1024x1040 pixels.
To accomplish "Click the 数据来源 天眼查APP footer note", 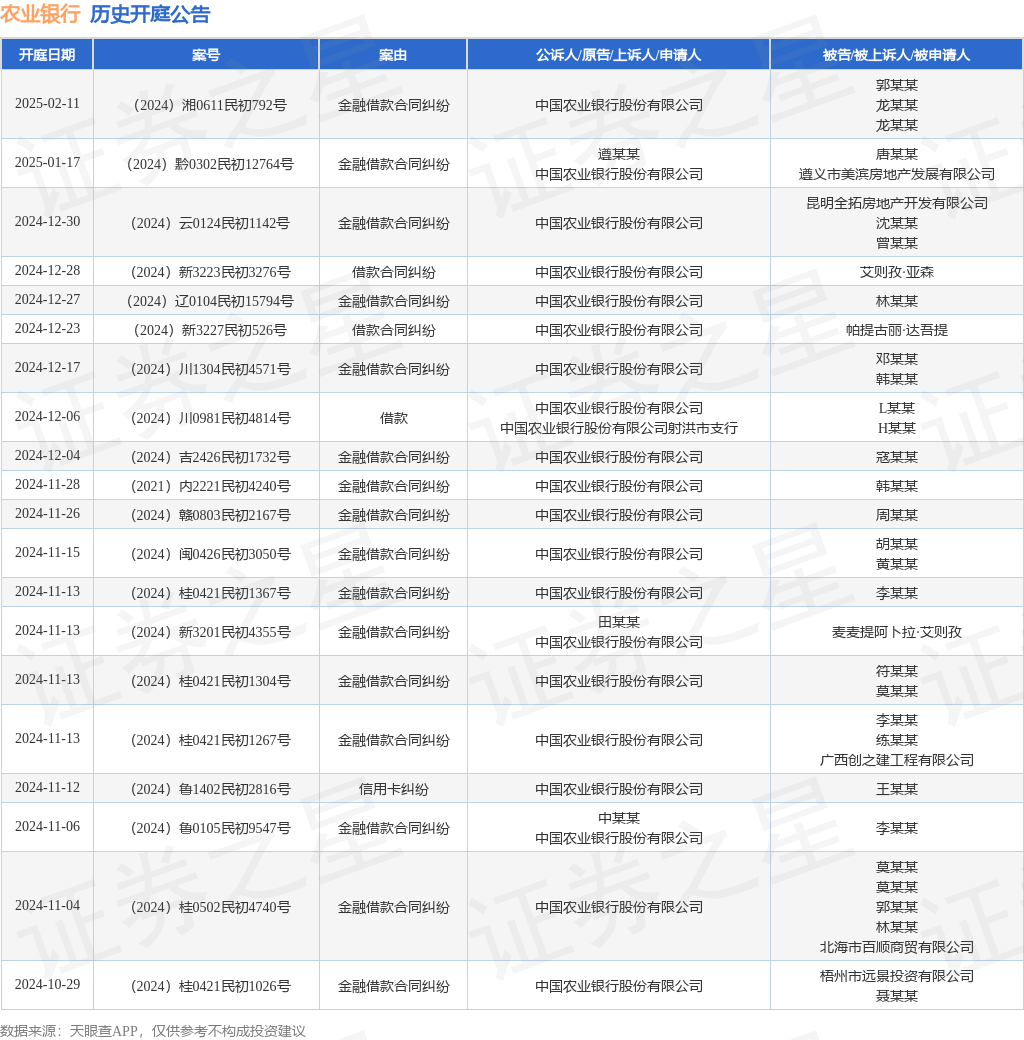I will [153, 1031].
